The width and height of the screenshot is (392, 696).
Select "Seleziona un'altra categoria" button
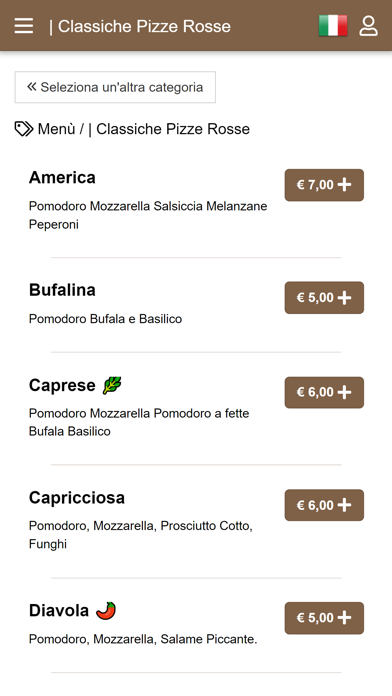[115, 87]
